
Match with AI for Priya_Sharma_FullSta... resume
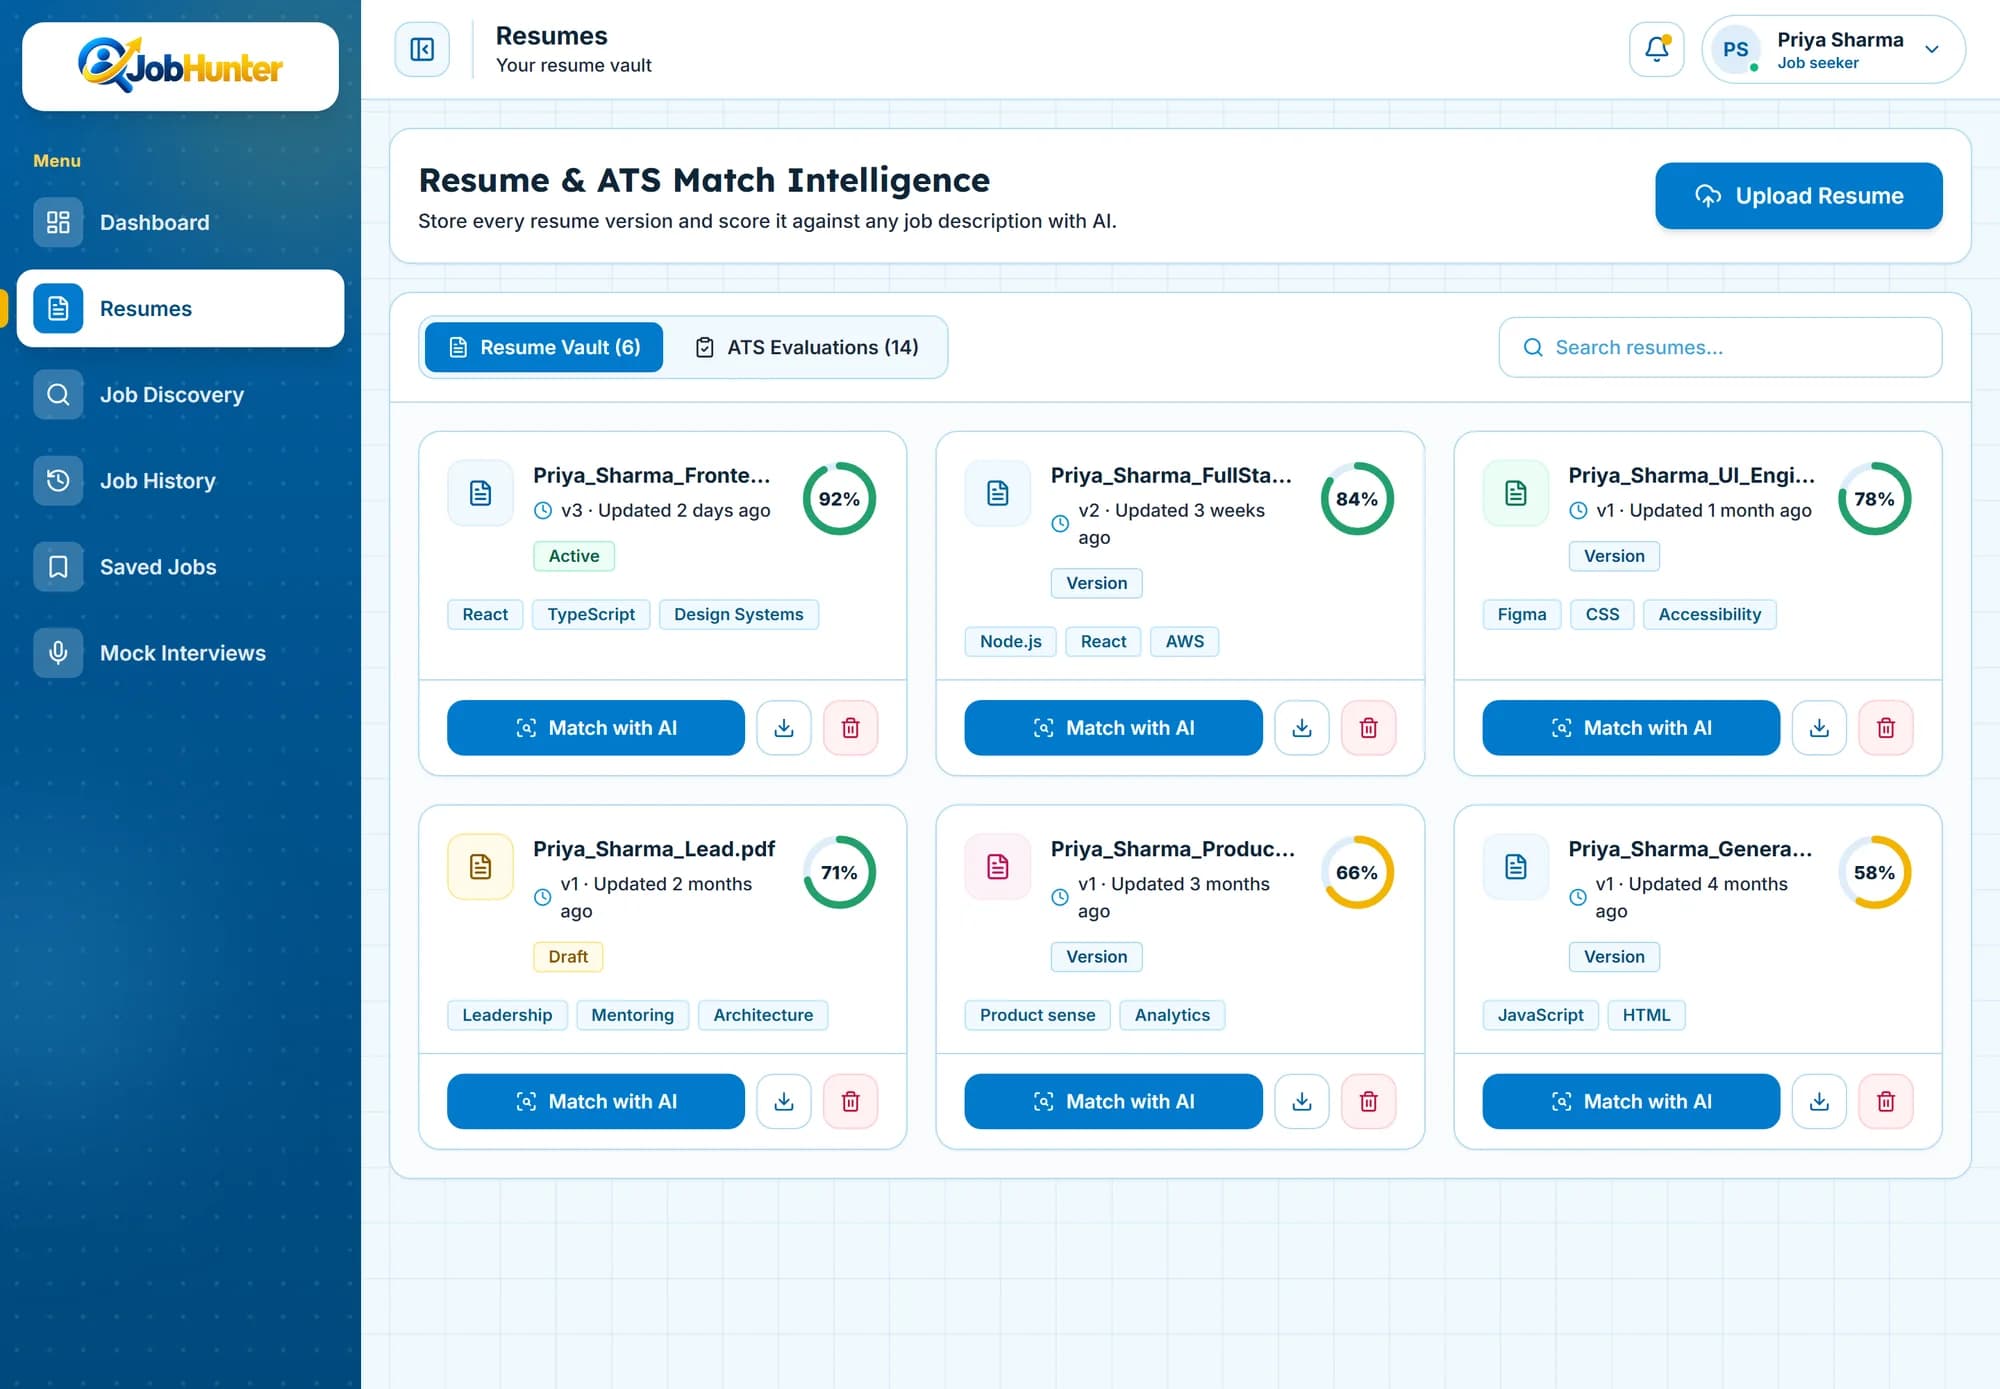pos(1113,728)
